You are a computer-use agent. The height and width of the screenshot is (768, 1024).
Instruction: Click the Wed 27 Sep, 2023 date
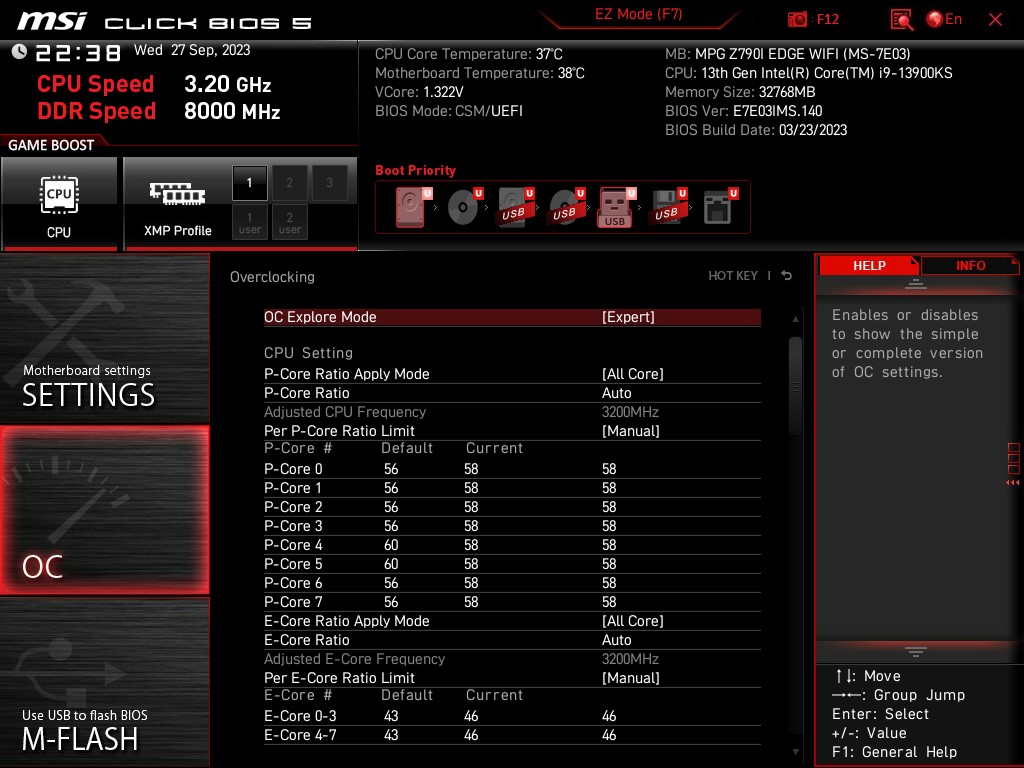click(192, 50)
